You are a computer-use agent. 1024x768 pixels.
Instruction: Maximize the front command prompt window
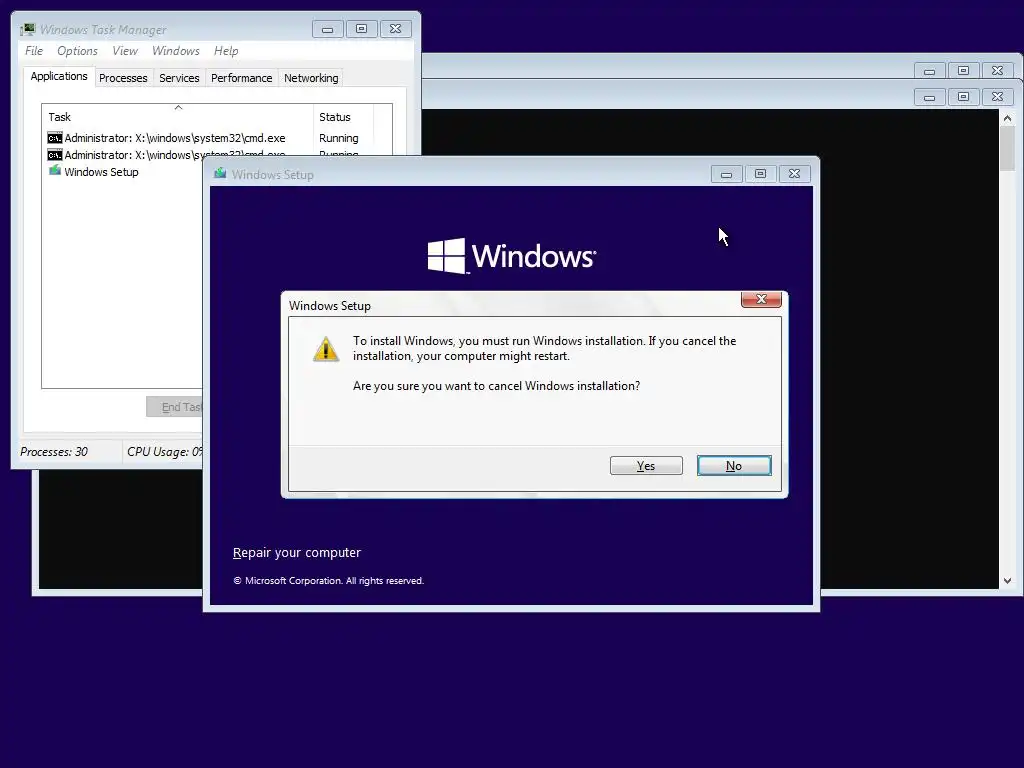coord(963,97)
